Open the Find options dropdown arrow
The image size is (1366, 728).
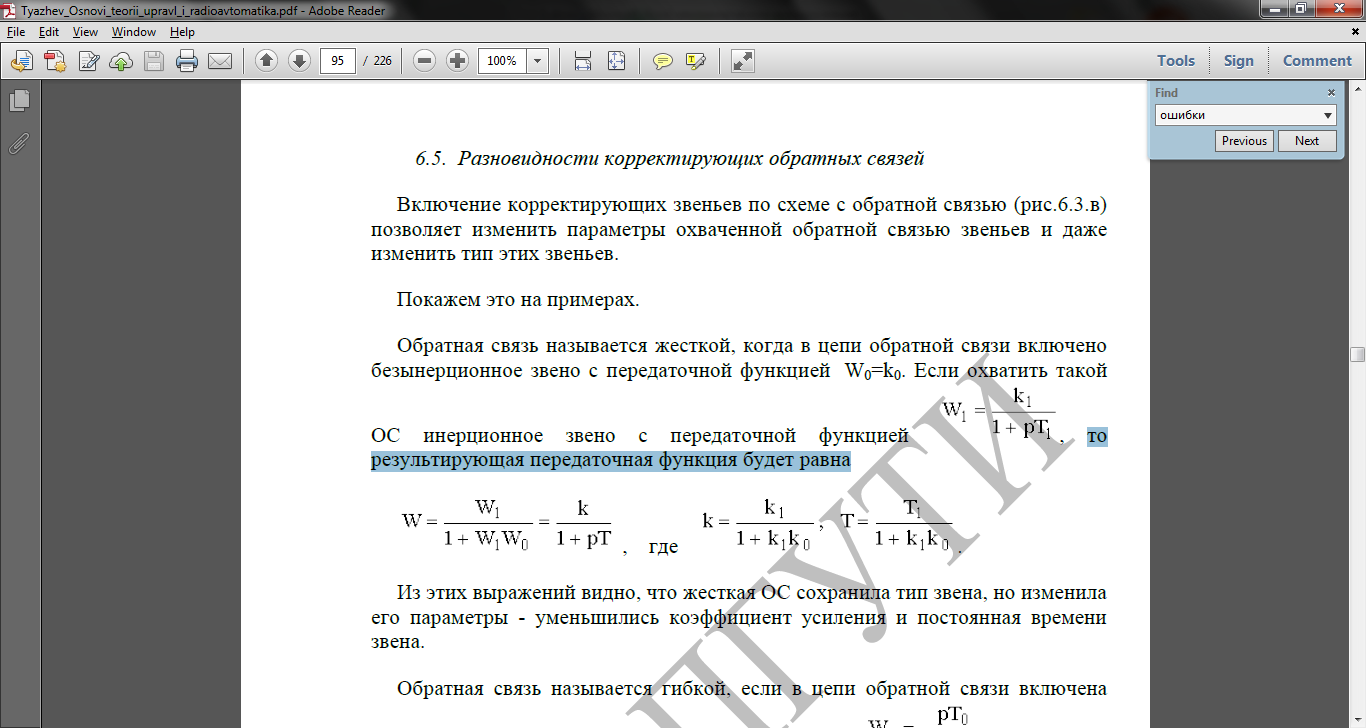point(1329,115)
